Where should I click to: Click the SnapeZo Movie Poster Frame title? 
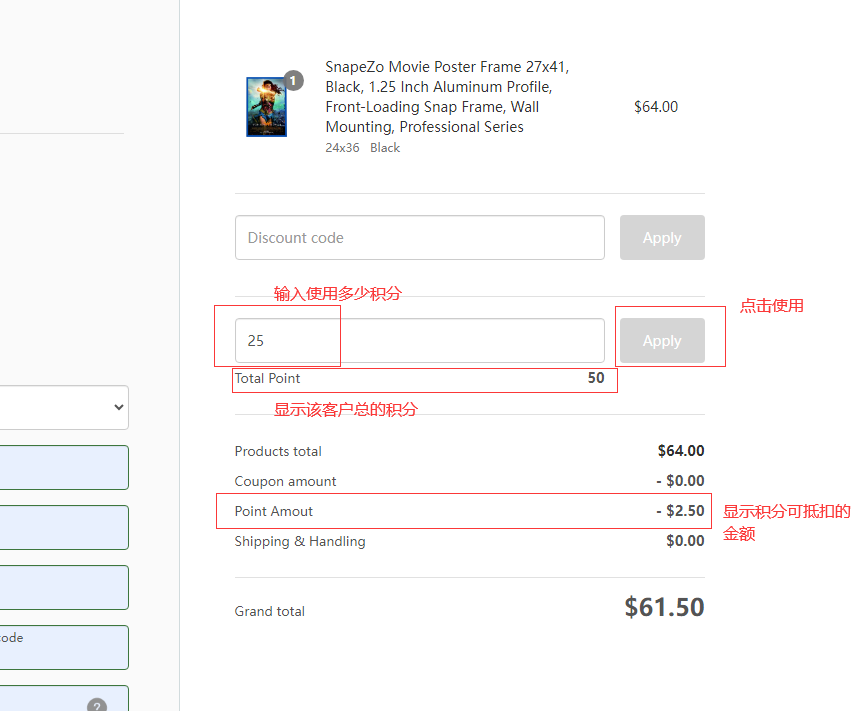[x=446, y=97]
